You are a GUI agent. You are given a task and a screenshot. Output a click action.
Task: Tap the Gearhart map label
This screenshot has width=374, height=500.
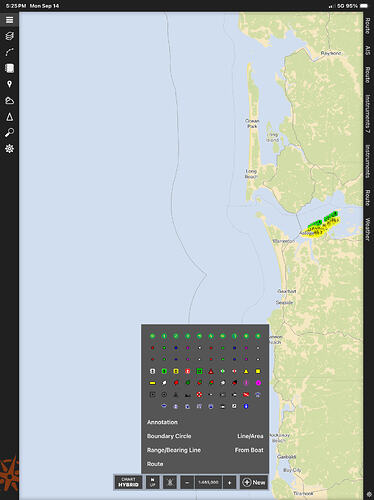[287, 291]
